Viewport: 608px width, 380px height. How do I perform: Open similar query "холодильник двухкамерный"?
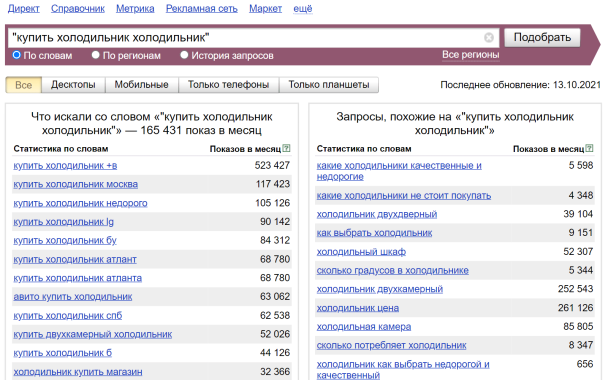380,289
